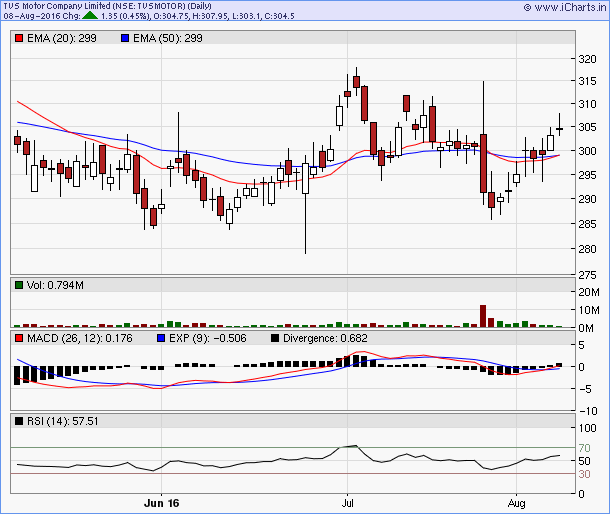The image size is (610, 514).
Task: Click the RSI 70 overbought level label
Action: 584,448
